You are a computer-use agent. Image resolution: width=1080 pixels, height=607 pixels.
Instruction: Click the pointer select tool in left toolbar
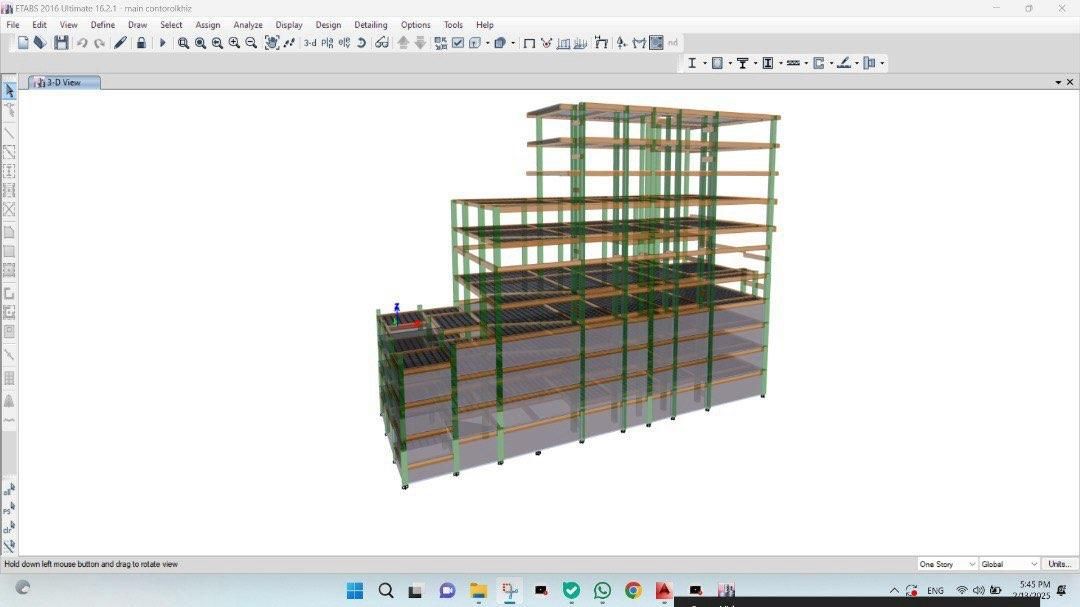[9, 91]
